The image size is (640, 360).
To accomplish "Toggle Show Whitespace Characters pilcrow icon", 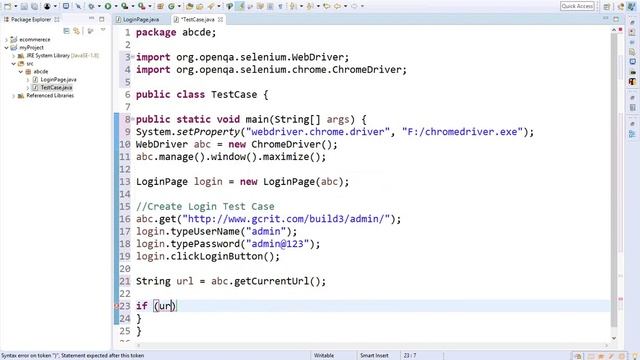I will click(x=280, y=6).
